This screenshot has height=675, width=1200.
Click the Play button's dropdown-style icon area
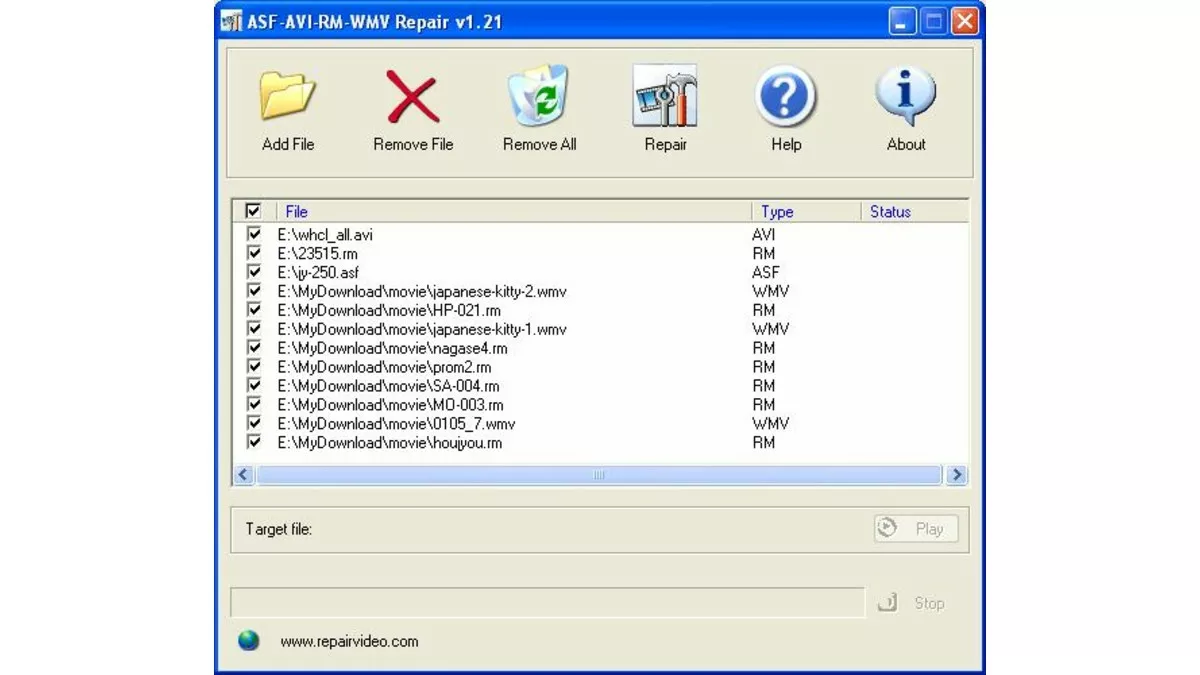pyautogui.click(x=888, y=528)
